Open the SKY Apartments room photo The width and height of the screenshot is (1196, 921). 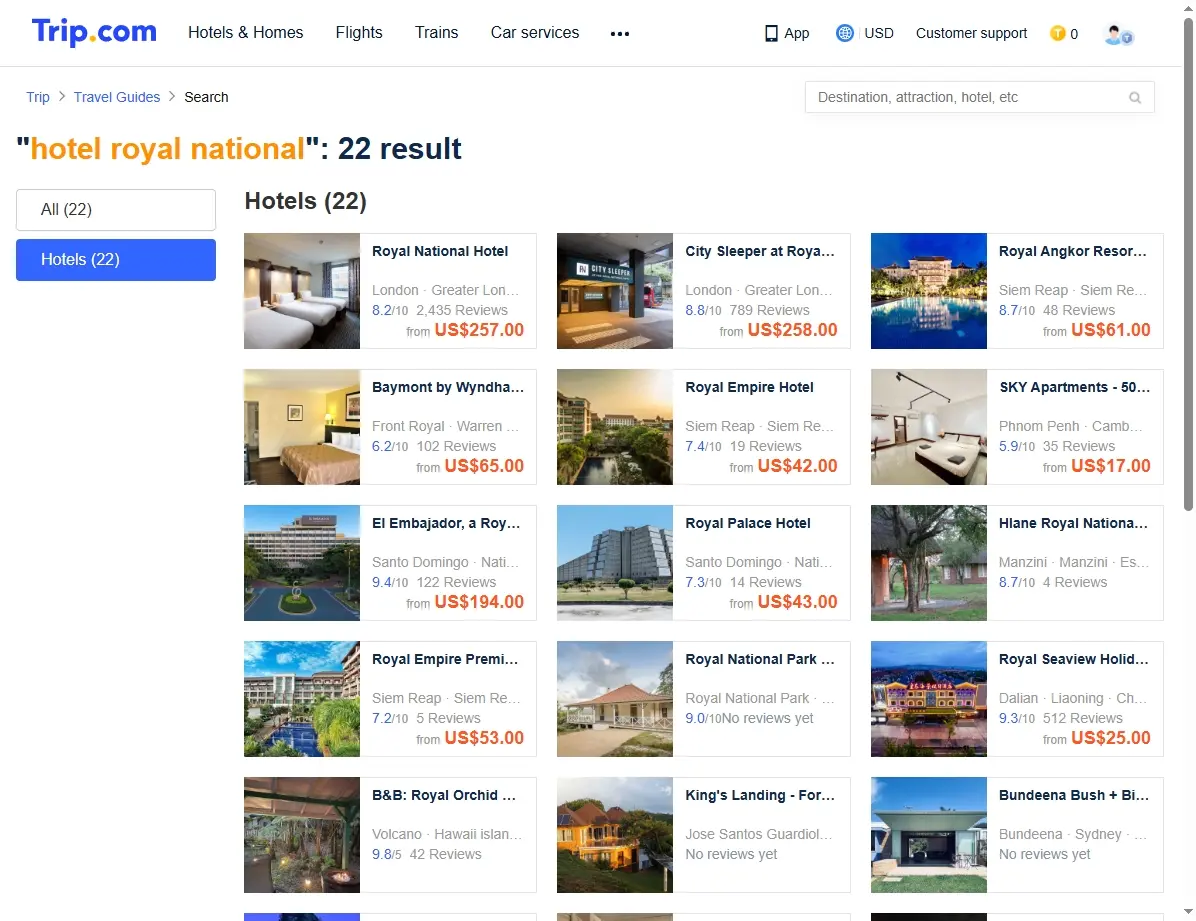point(929,427)
